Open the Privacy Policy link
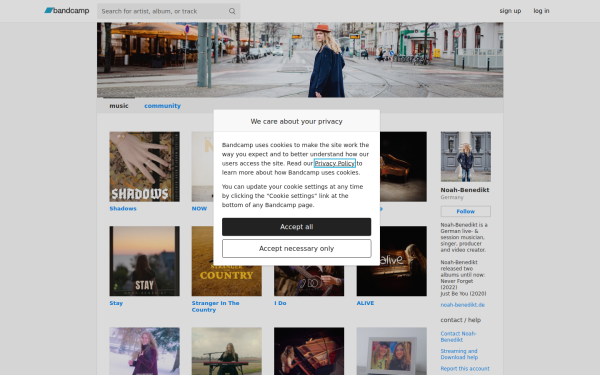The image size is (600, 375). click(x=334, y=163)
